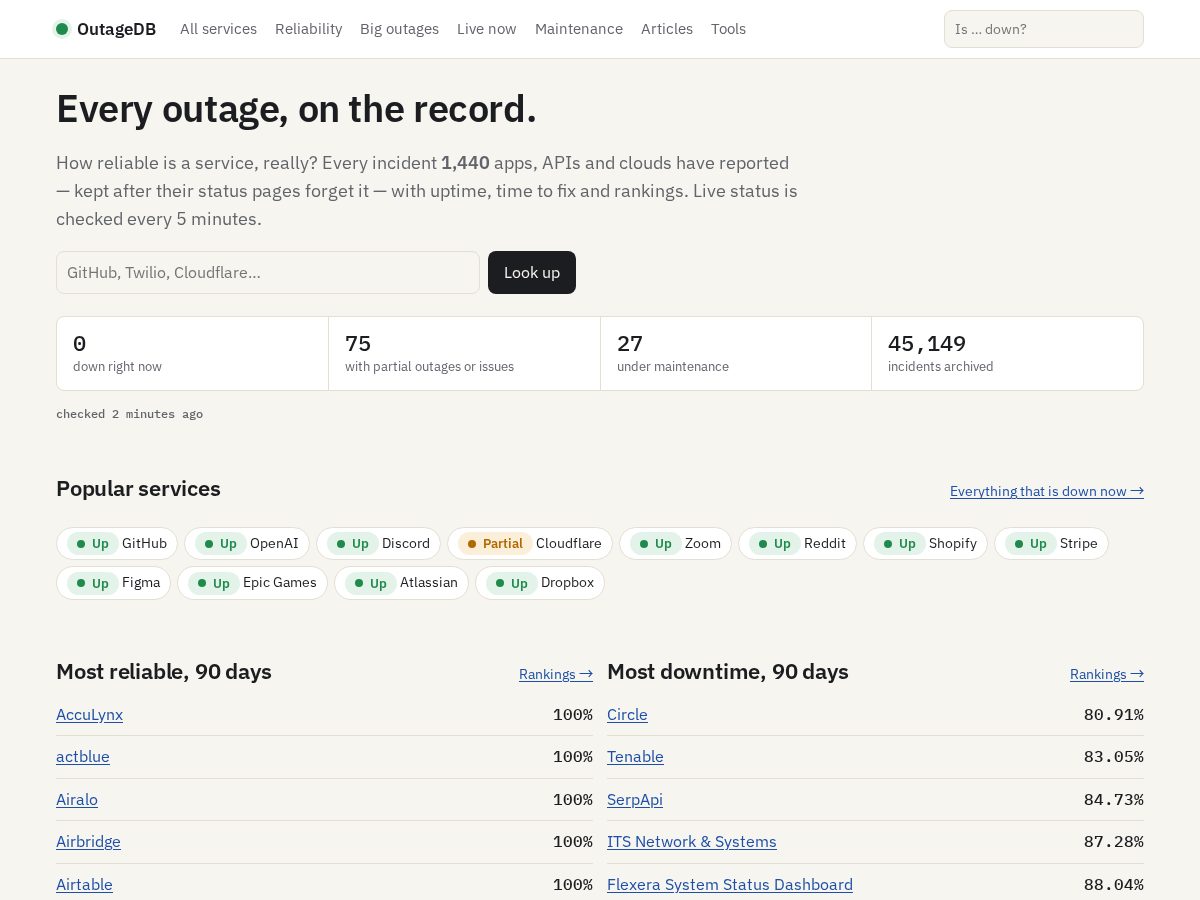Viewport: 1200px width, 900px height.
Task: Click the OutageDB logo
Action: (x=105, y=29)
